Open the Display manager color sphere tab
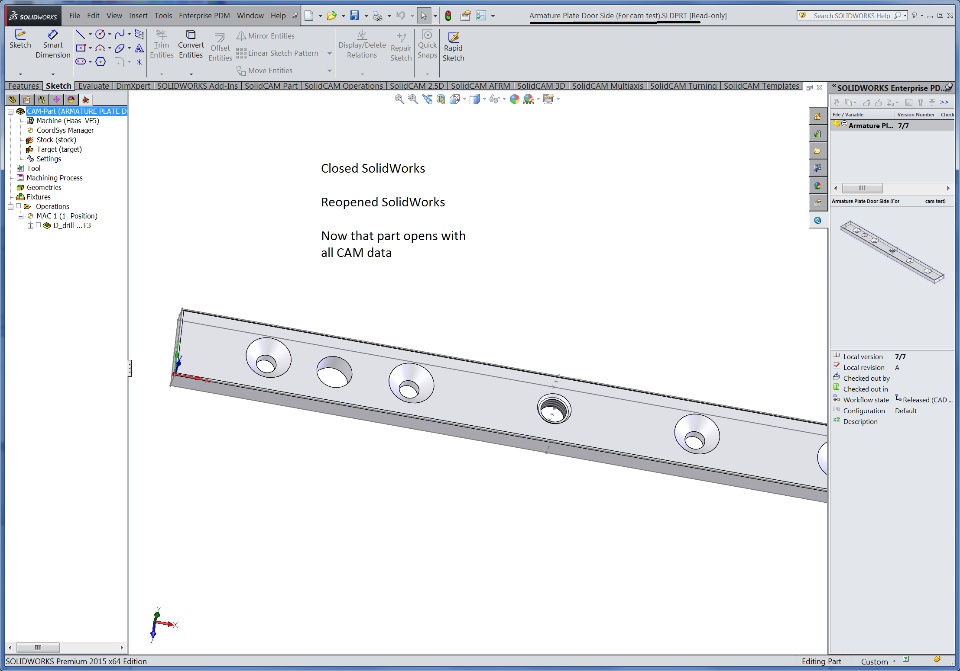960x671 pixels. [x=71, y=99]
